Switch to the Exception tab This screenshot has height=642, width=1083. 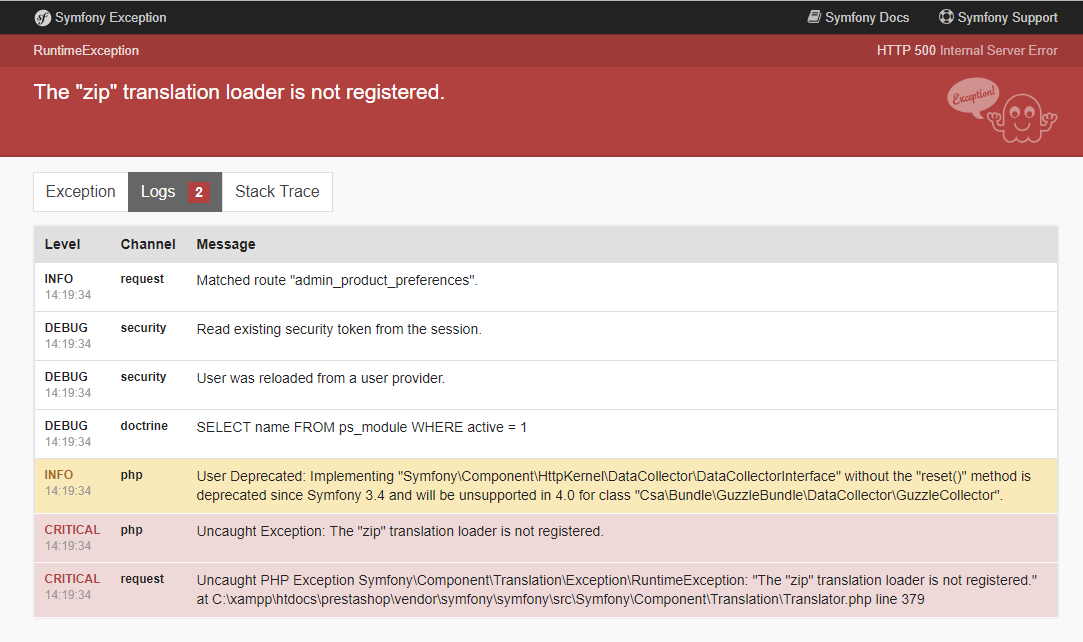click(x=81, y=192)
